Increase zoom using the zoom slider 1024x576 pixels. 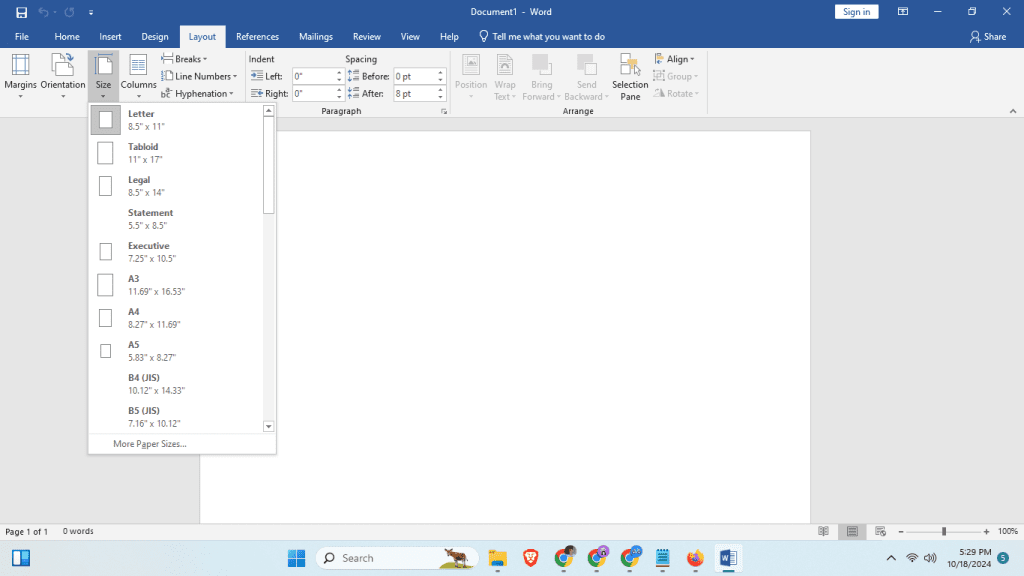(x=986, y=531)
